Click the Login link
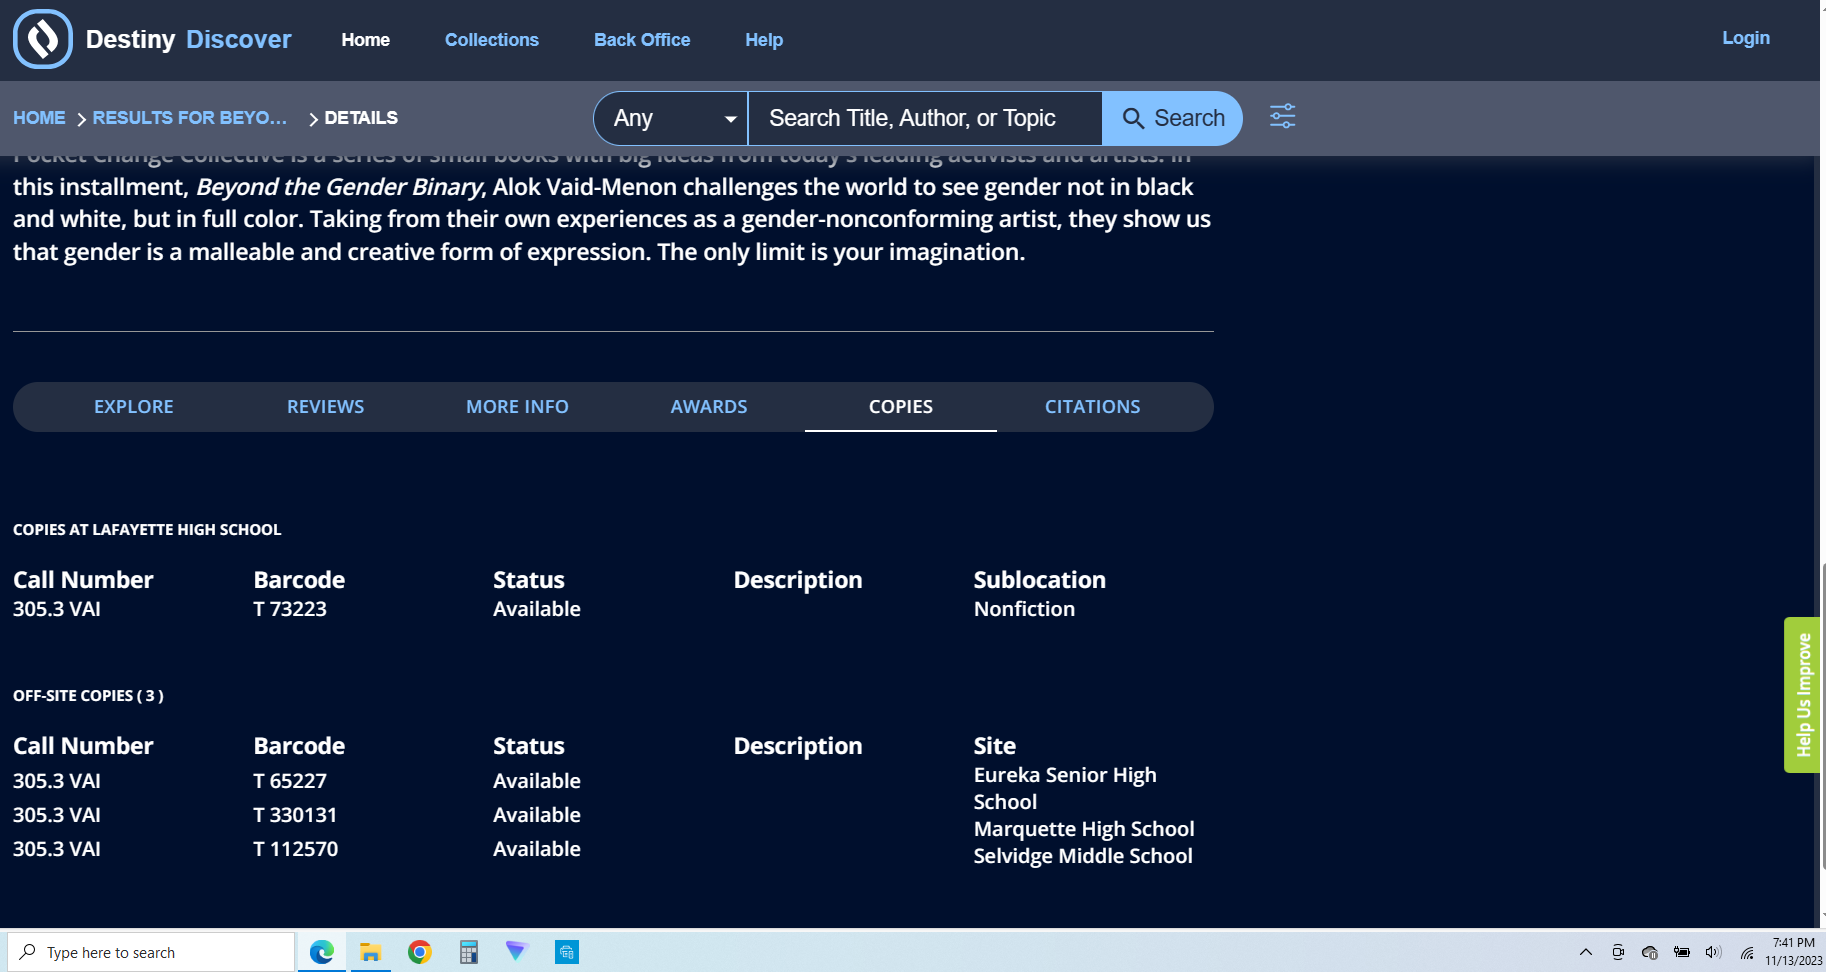This screenshot has width=1826, height=972. pos(1746,38)
